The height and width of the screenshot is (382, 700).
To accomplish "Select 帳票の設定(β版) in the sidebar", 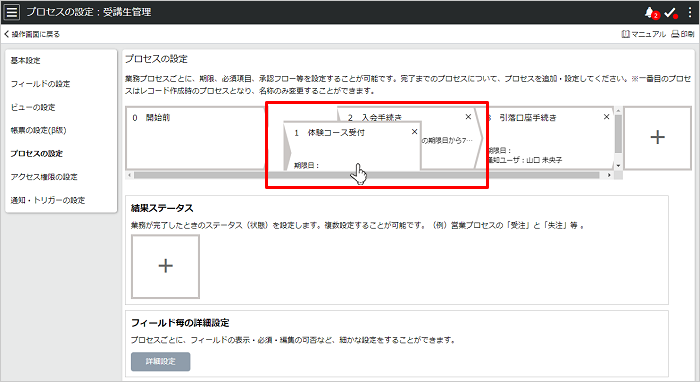I will coord(38,130).
